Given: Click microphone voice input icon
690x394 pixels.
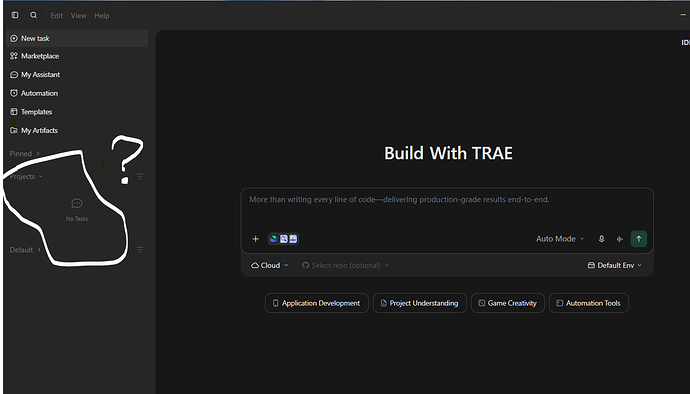Looking at the screenshot, I should [601, 239].
